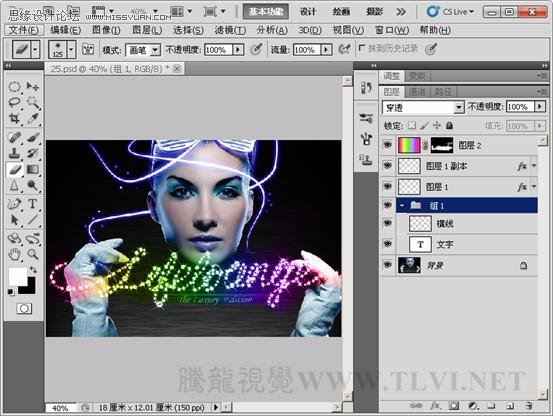Select the Path Selection tool
The width and height of the screenshot is (553, 416).
click(14, 220)
